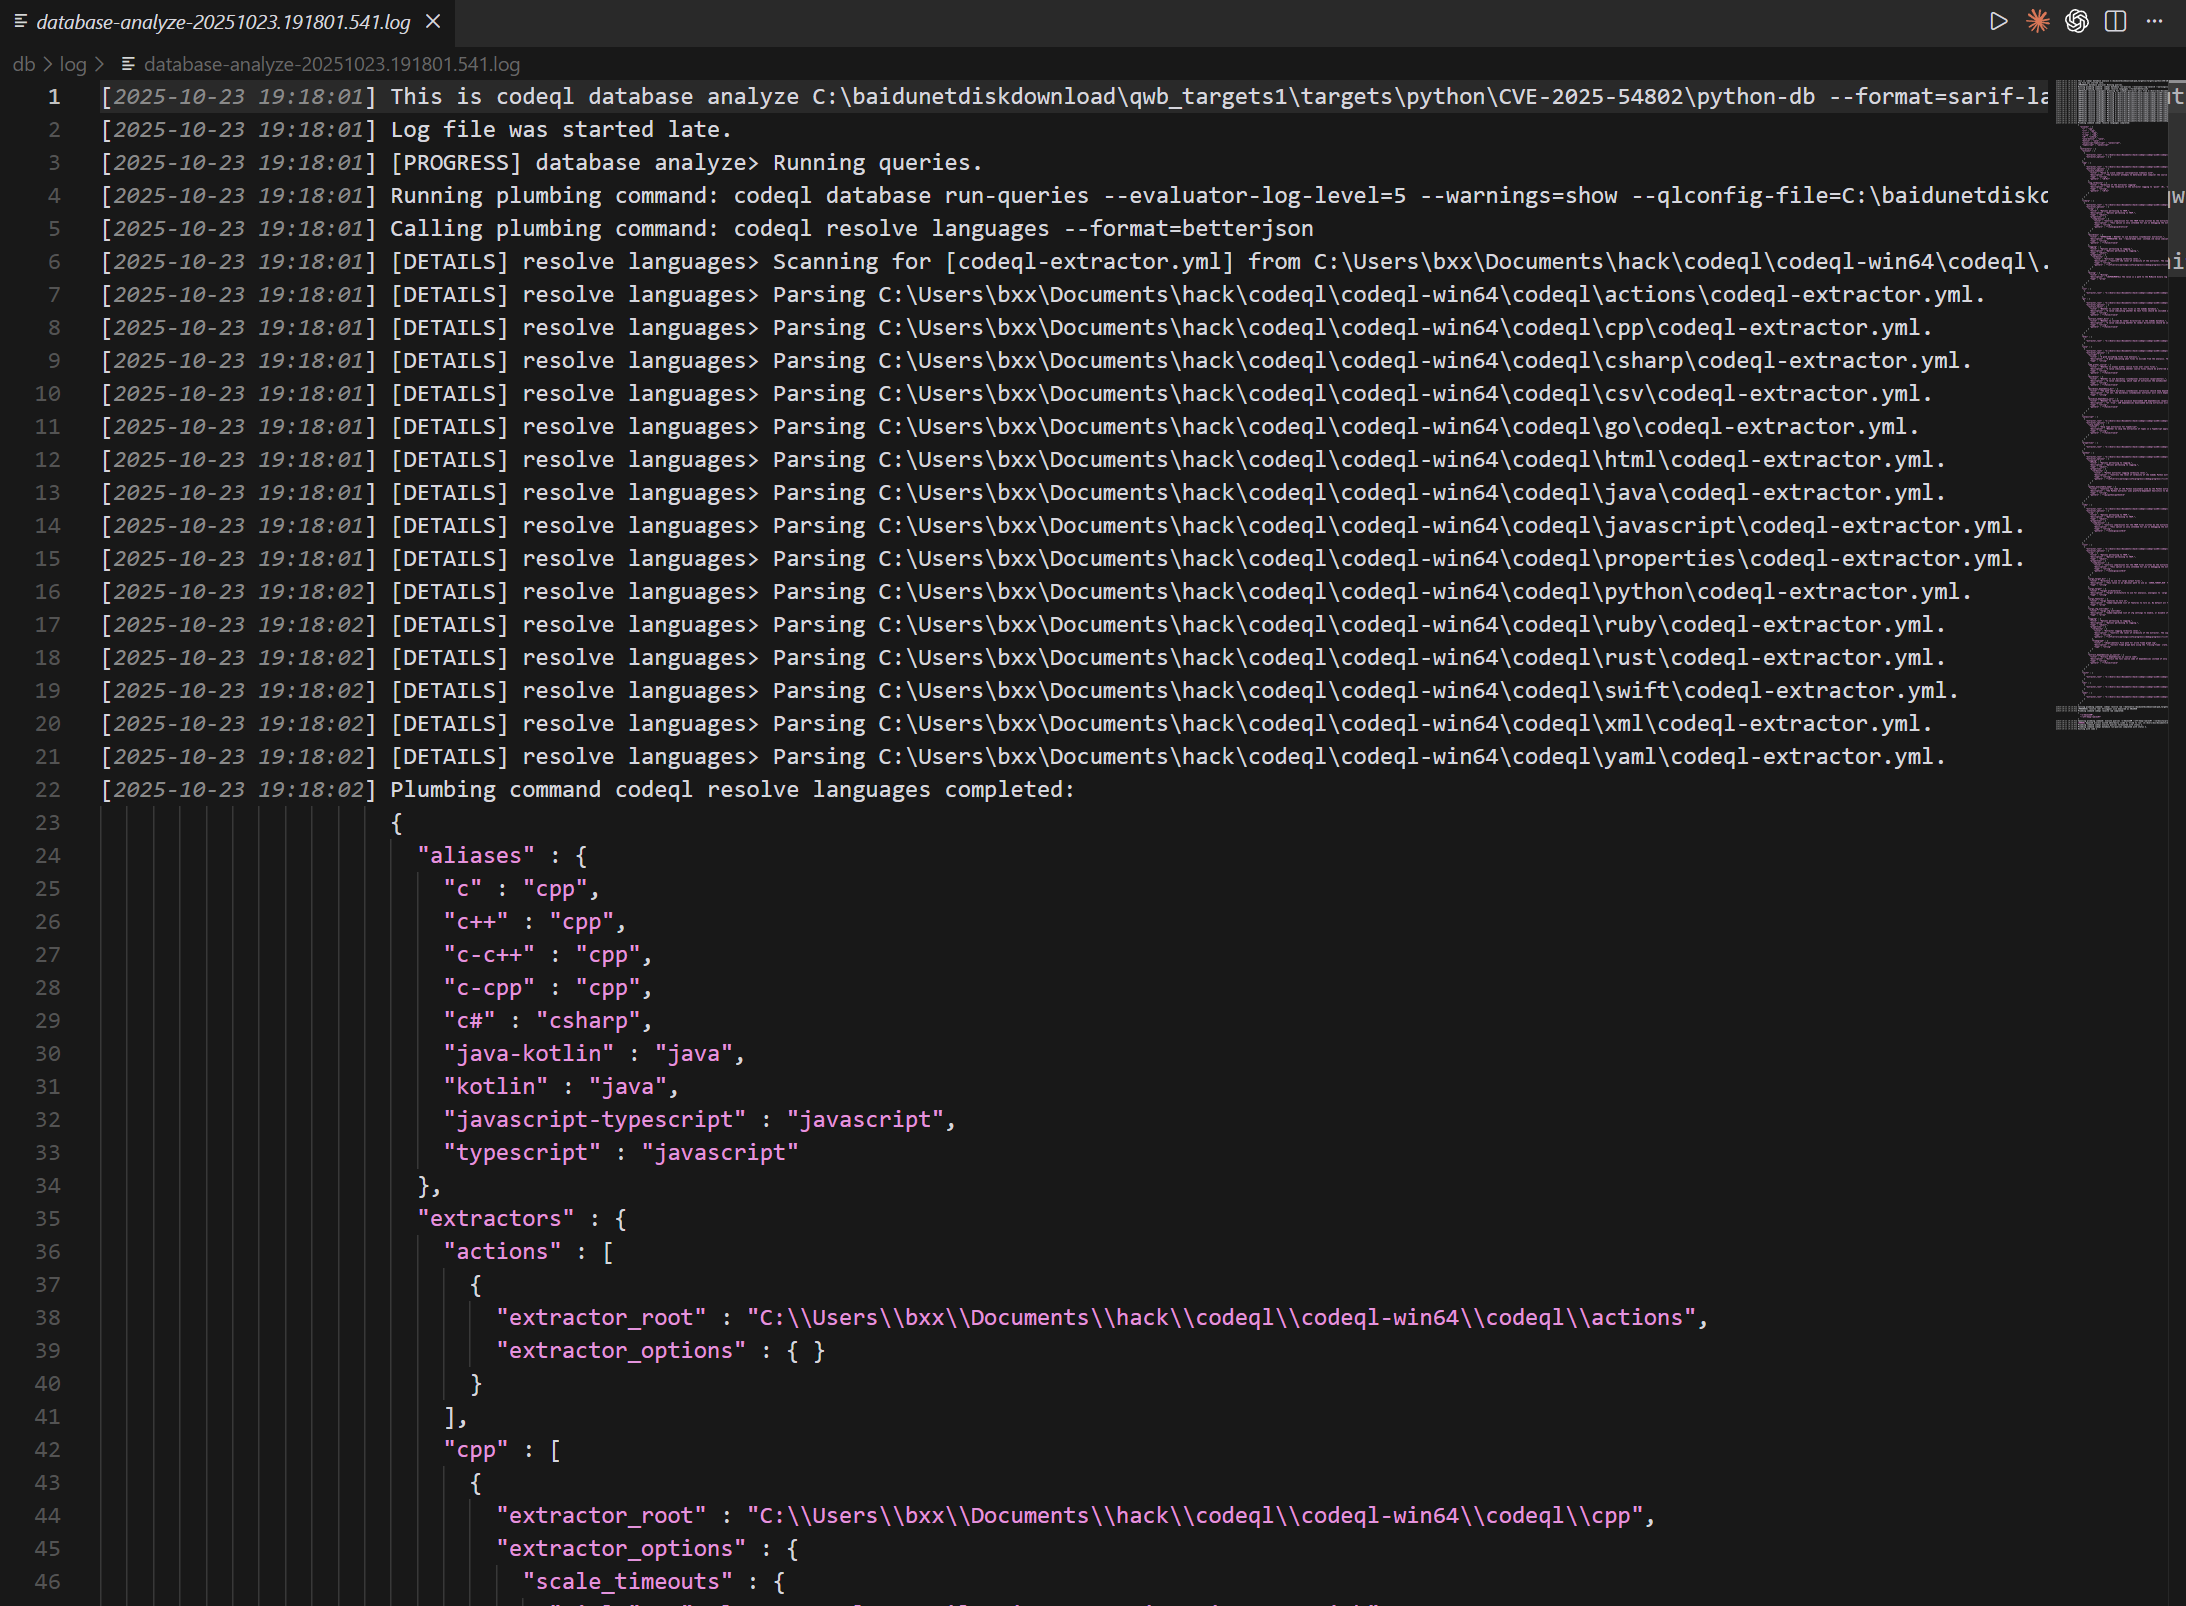Click the [PROGRESS] text on line 3
Viewport: 2186px width, 1606px height.
point(456,163)
